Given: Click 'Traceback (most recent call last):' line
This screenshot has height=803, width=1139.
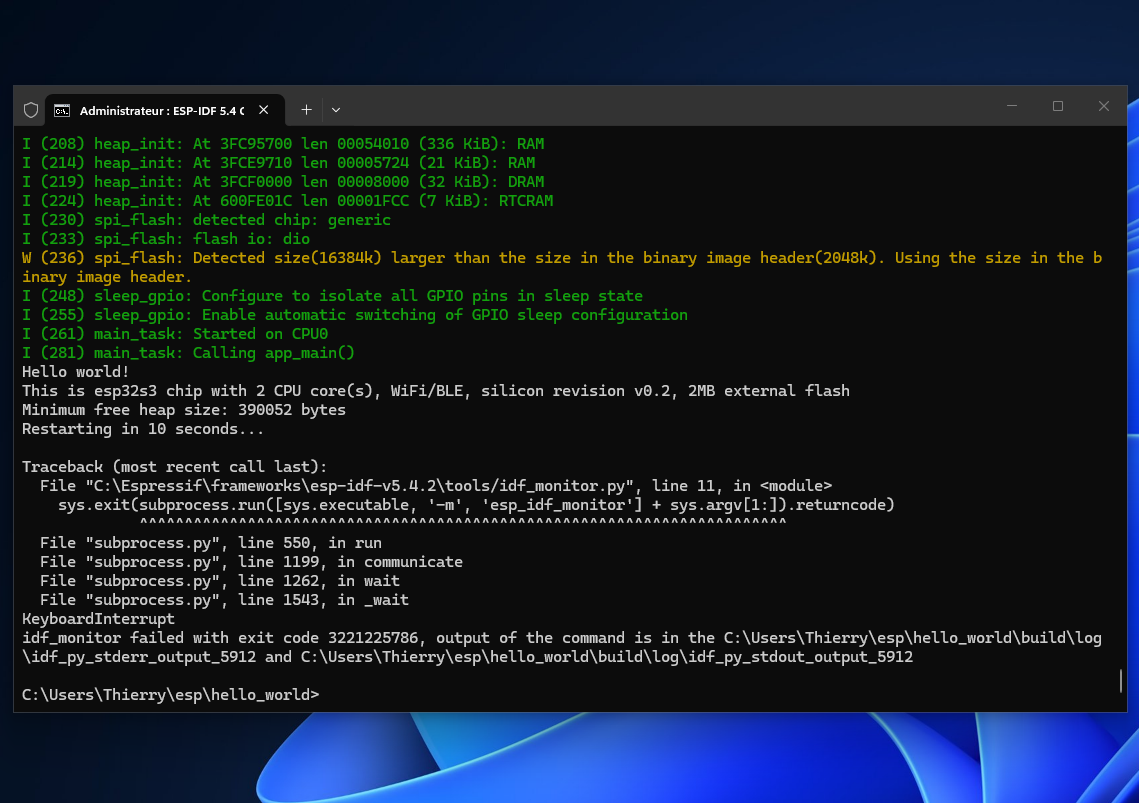Looking at the screenshot, I should pos(174,467).
